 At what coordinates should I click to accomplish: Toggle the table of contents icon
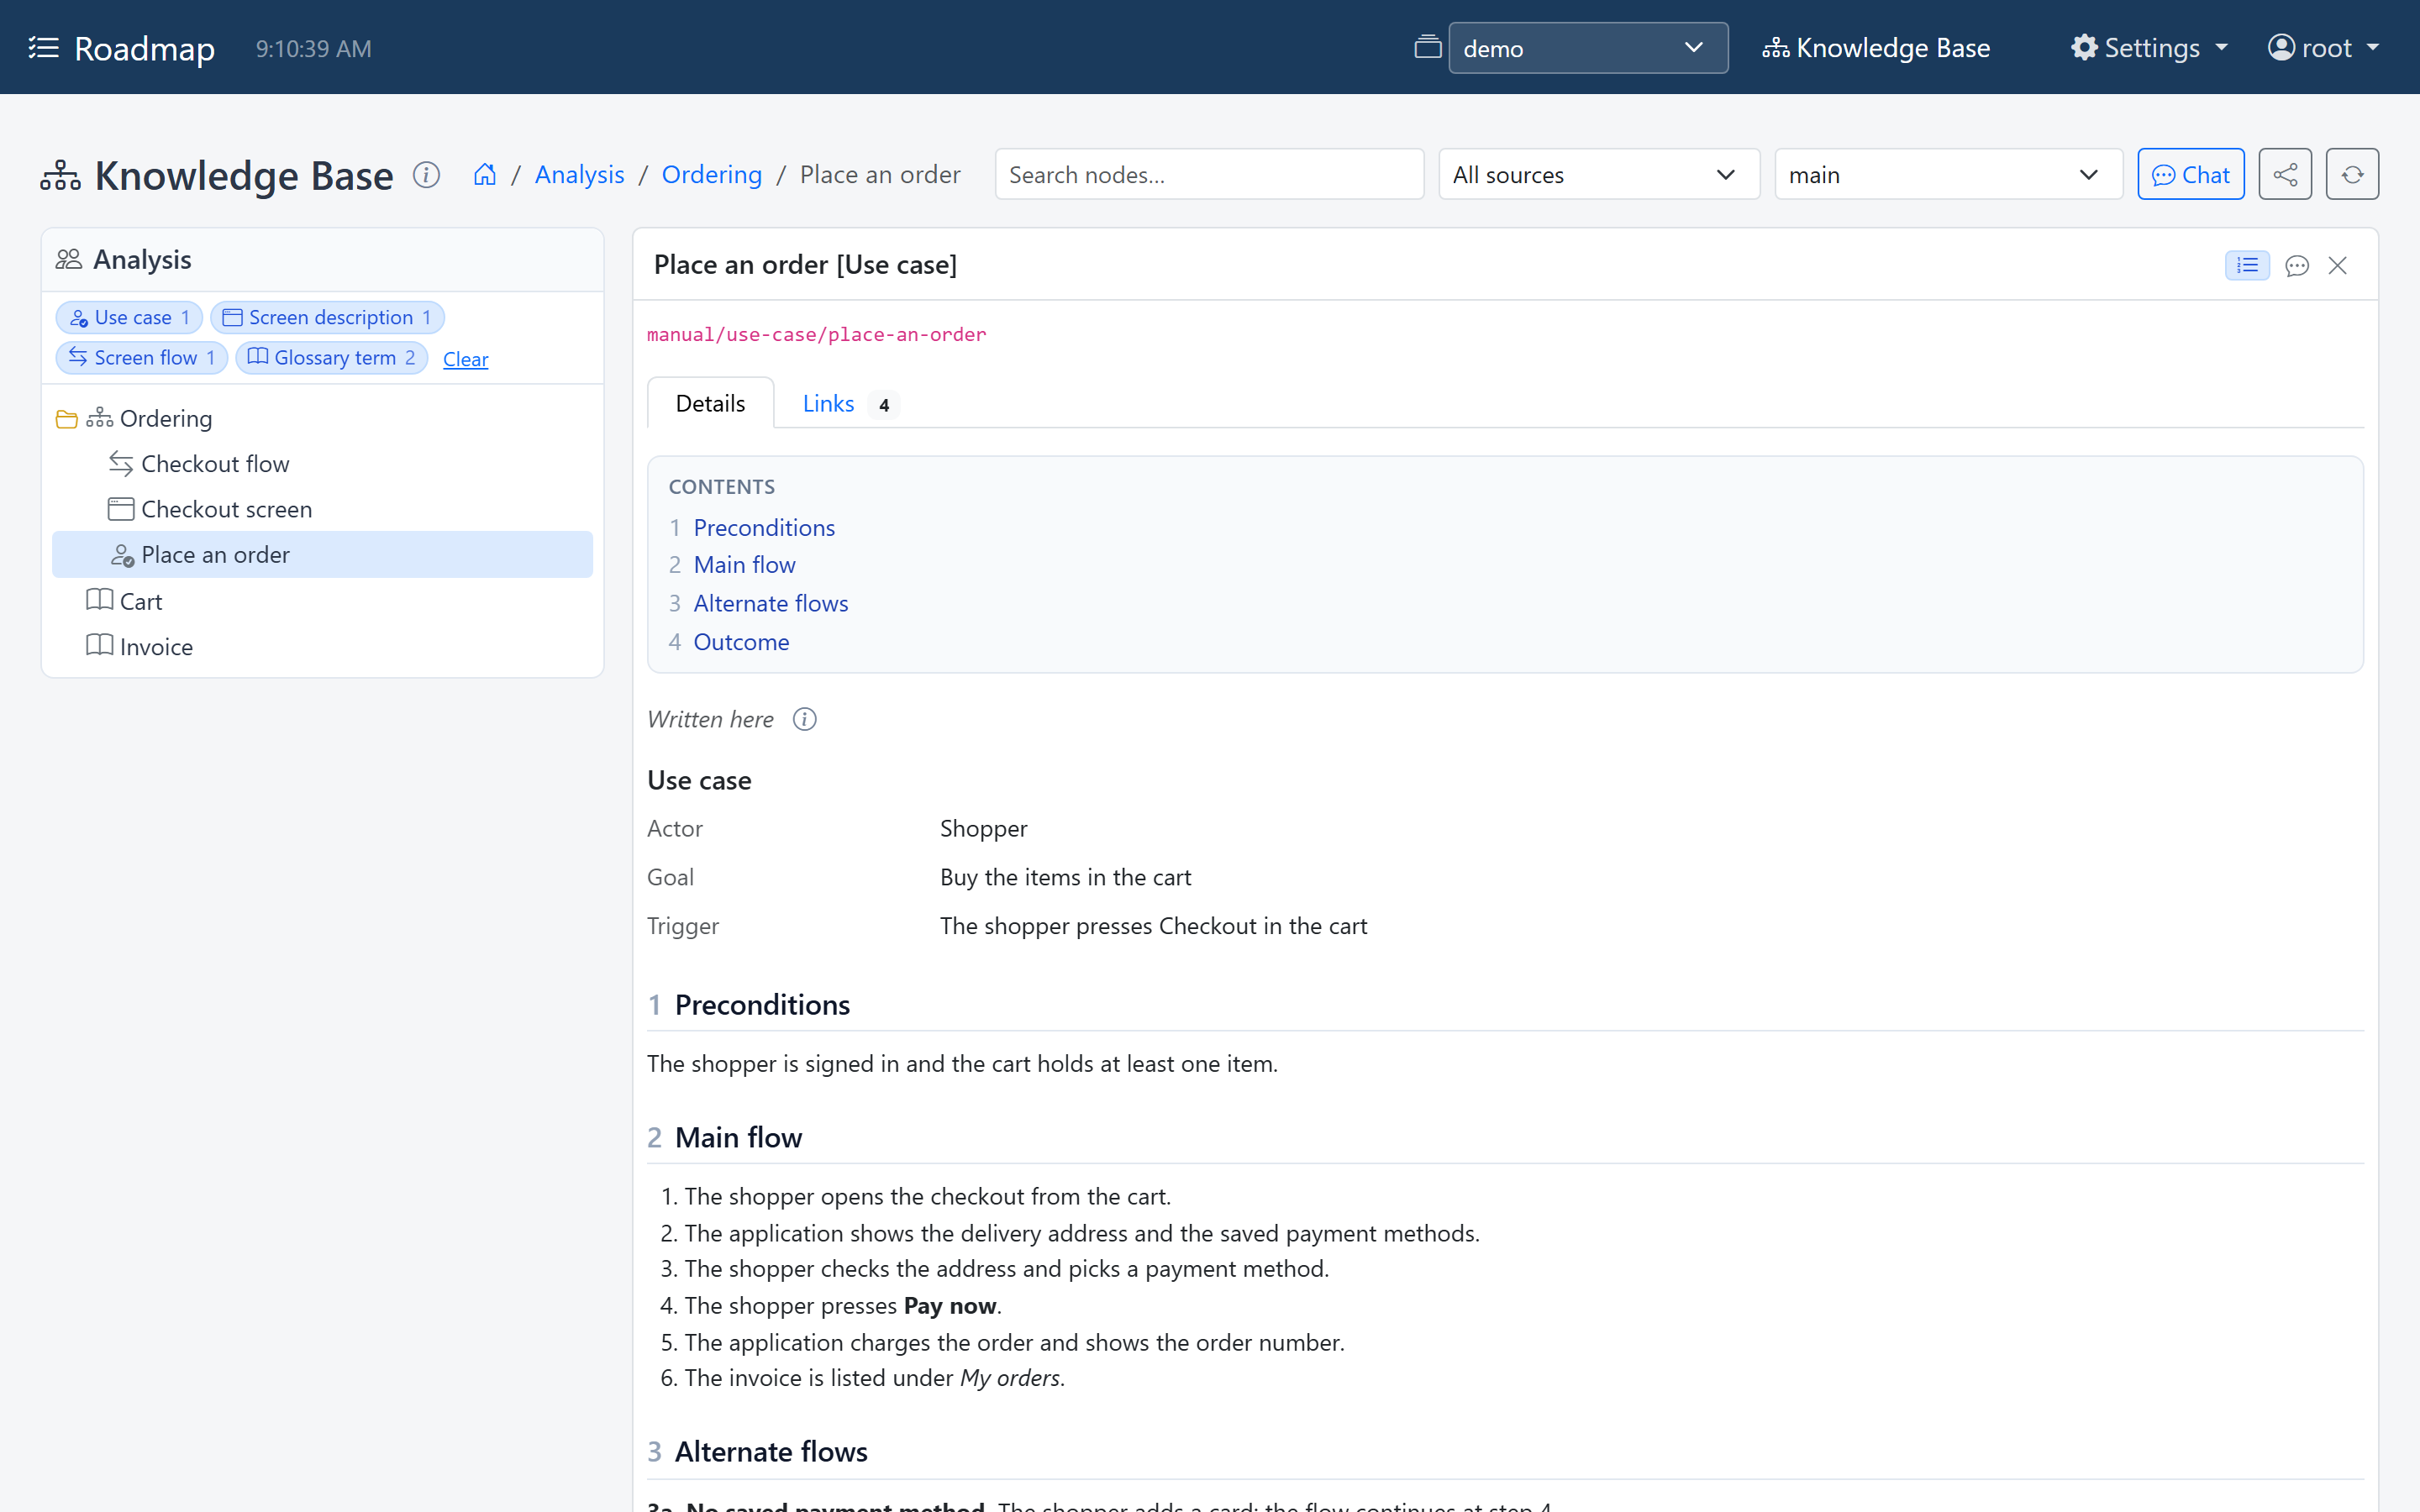click(2247, 265)
